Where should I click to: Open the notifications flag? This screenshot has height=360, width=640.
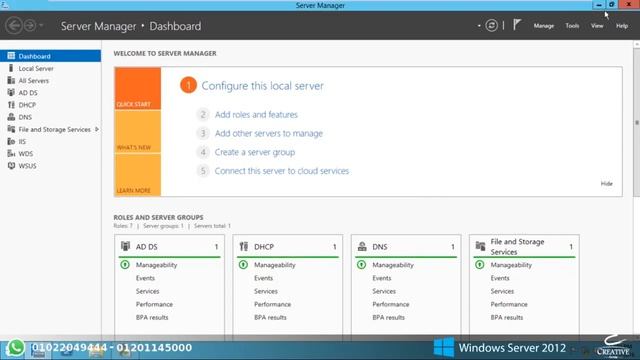pos(517,25)
